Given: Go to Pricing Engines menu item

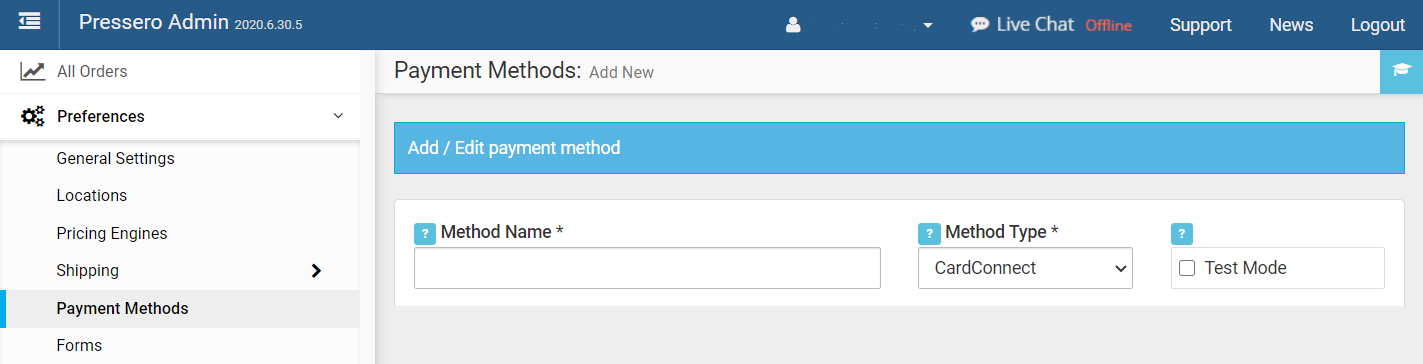Looking at the screenshot, I should [112, 233].
